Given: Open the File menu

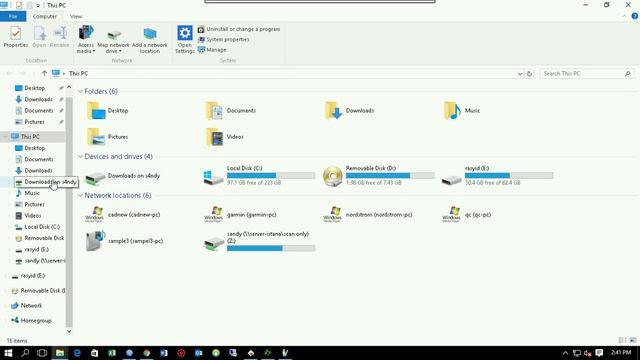Looking at the screenshot, I should 13,16.
